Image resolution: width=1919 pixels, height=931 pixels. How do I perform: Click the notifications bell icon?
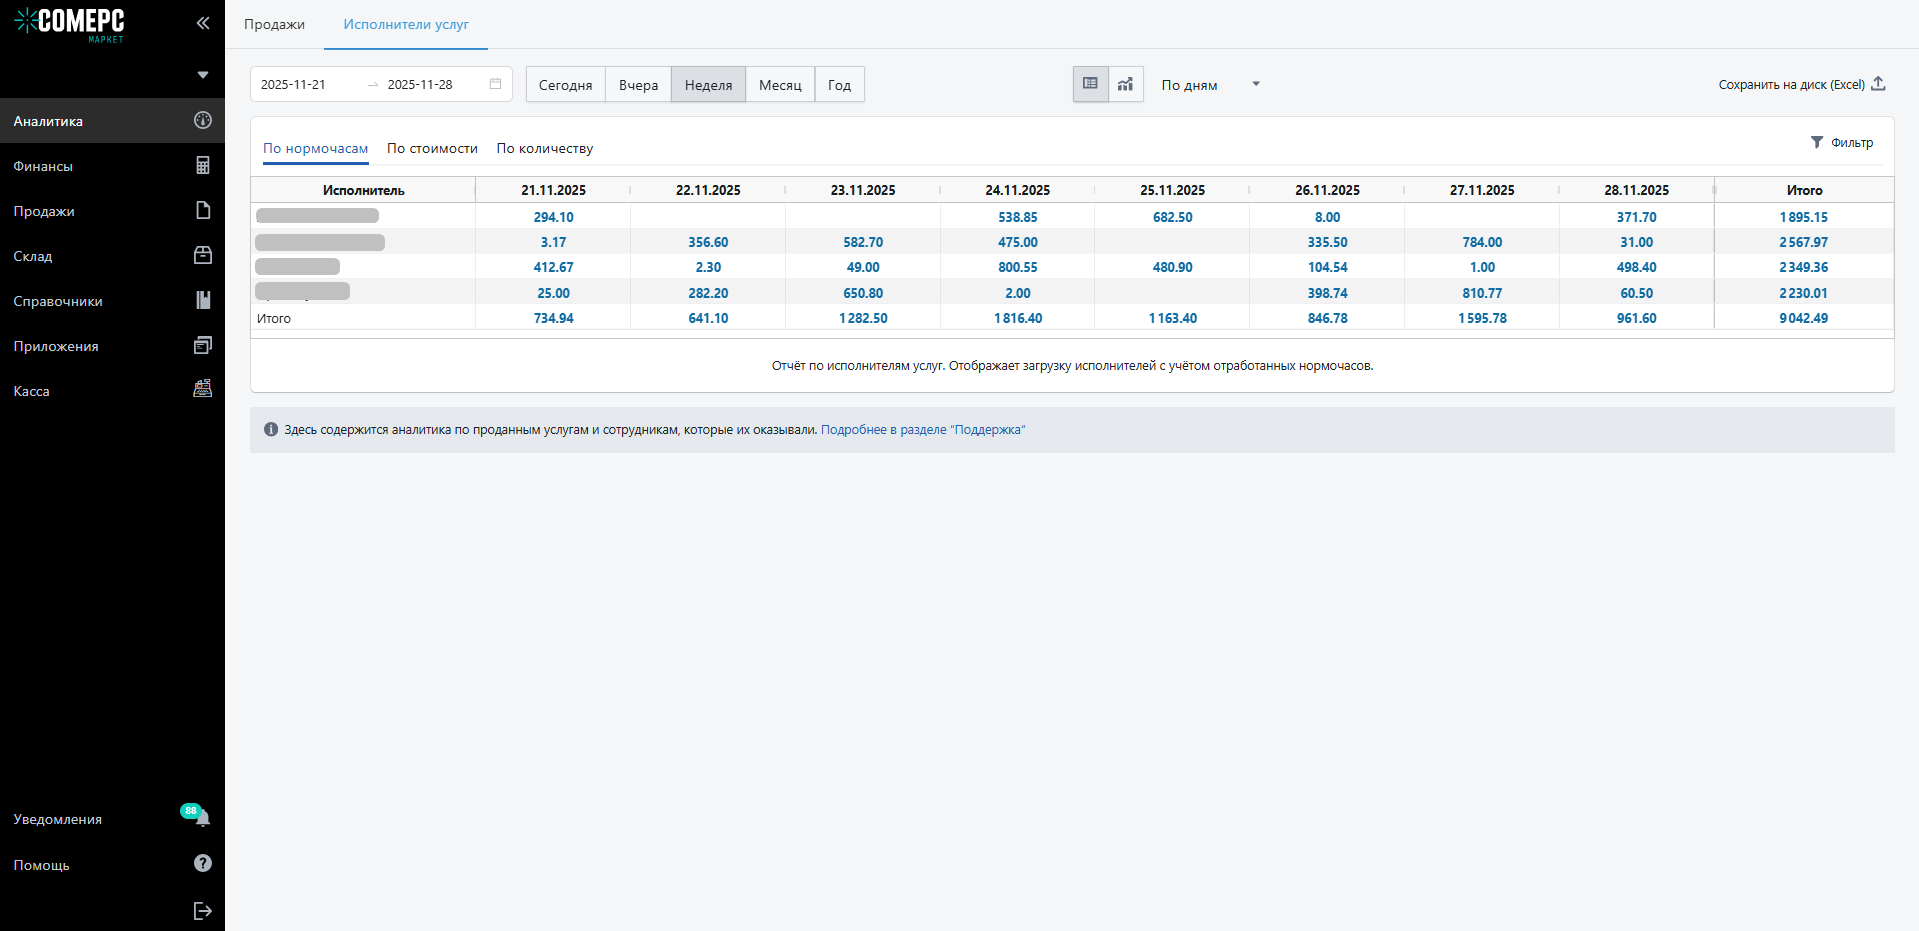pyautogui.click(x=203, y=819)
